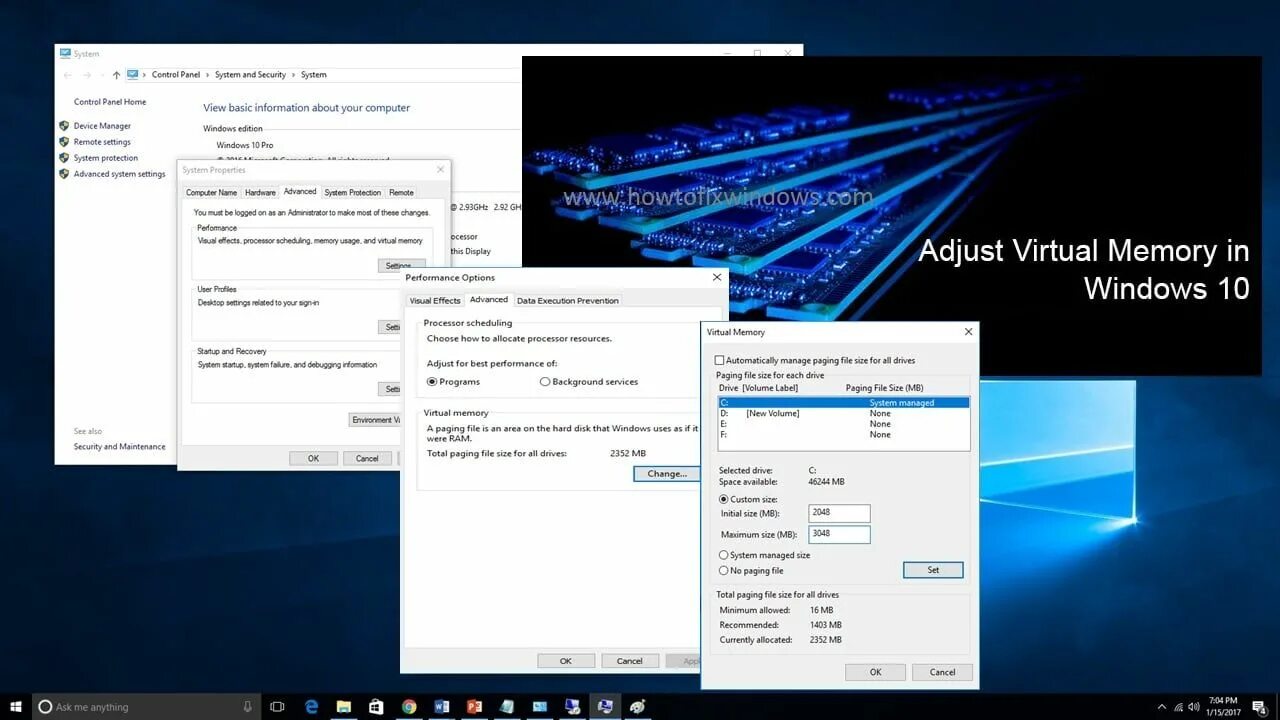Select drive D: New Volume row

coord(844,413)
